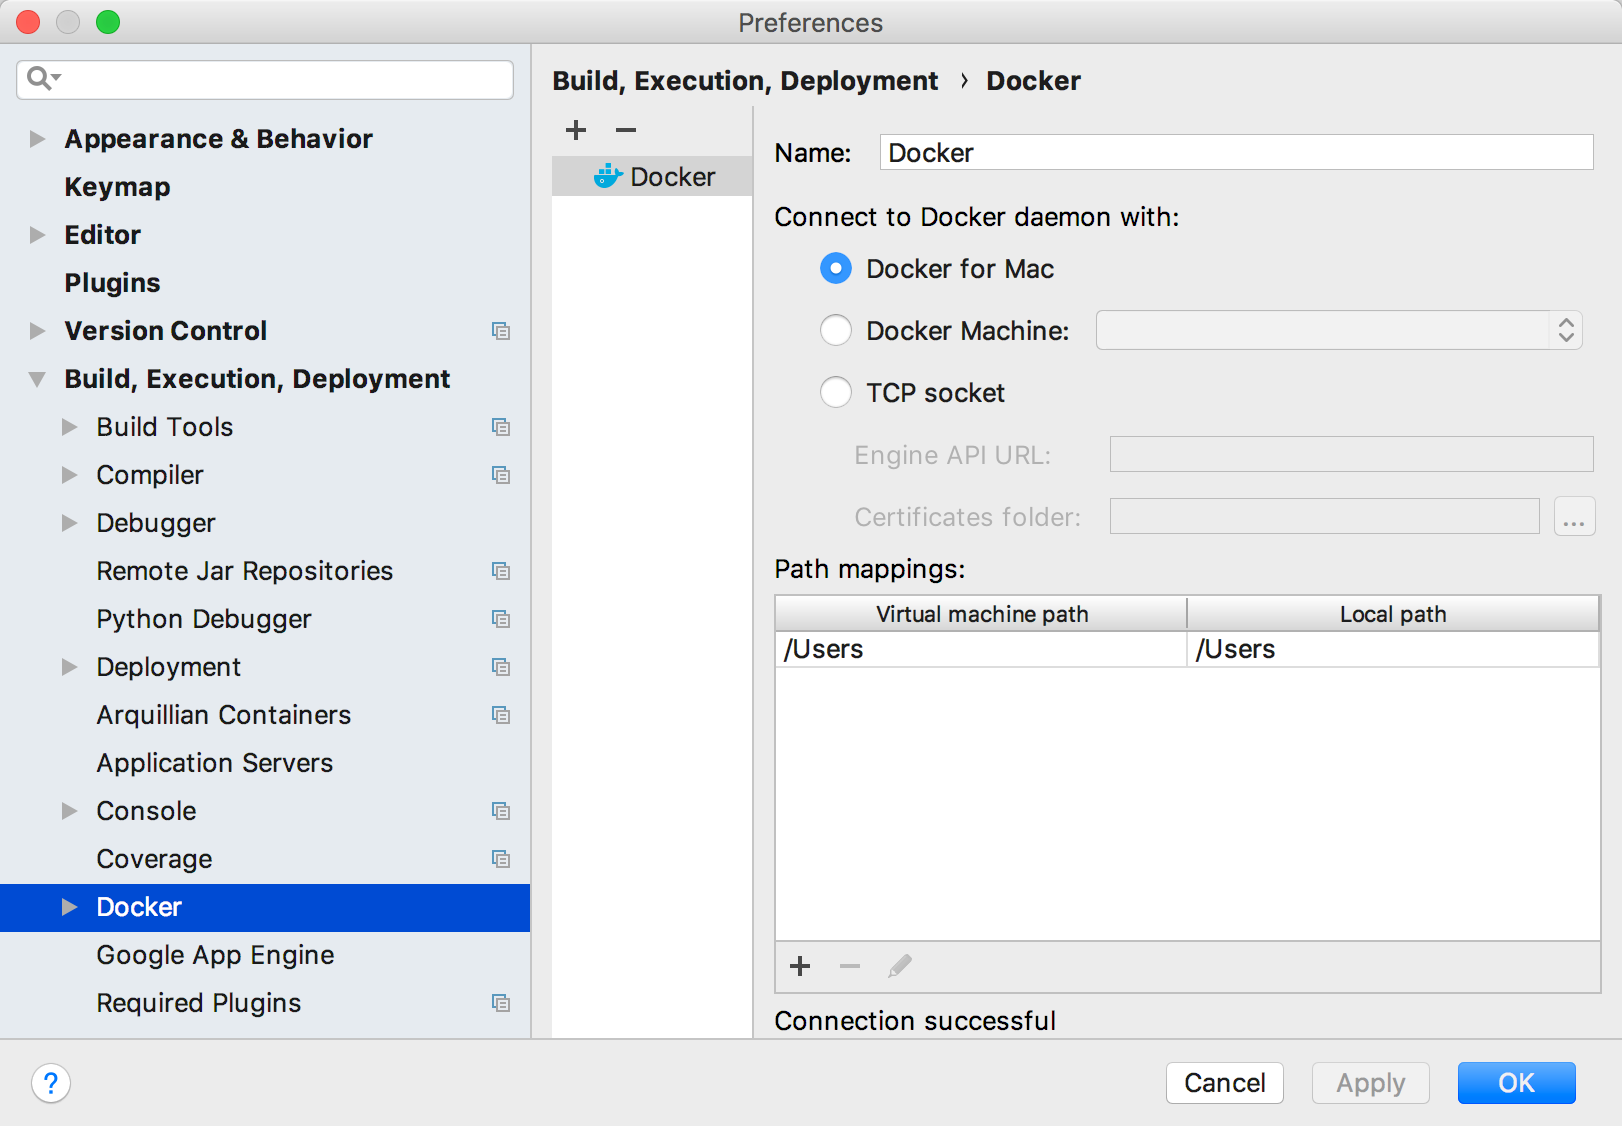Click the project-level icon beside Python Debugger
1622x1126 pixels.
pyautogui.click(x=501, y=619)
